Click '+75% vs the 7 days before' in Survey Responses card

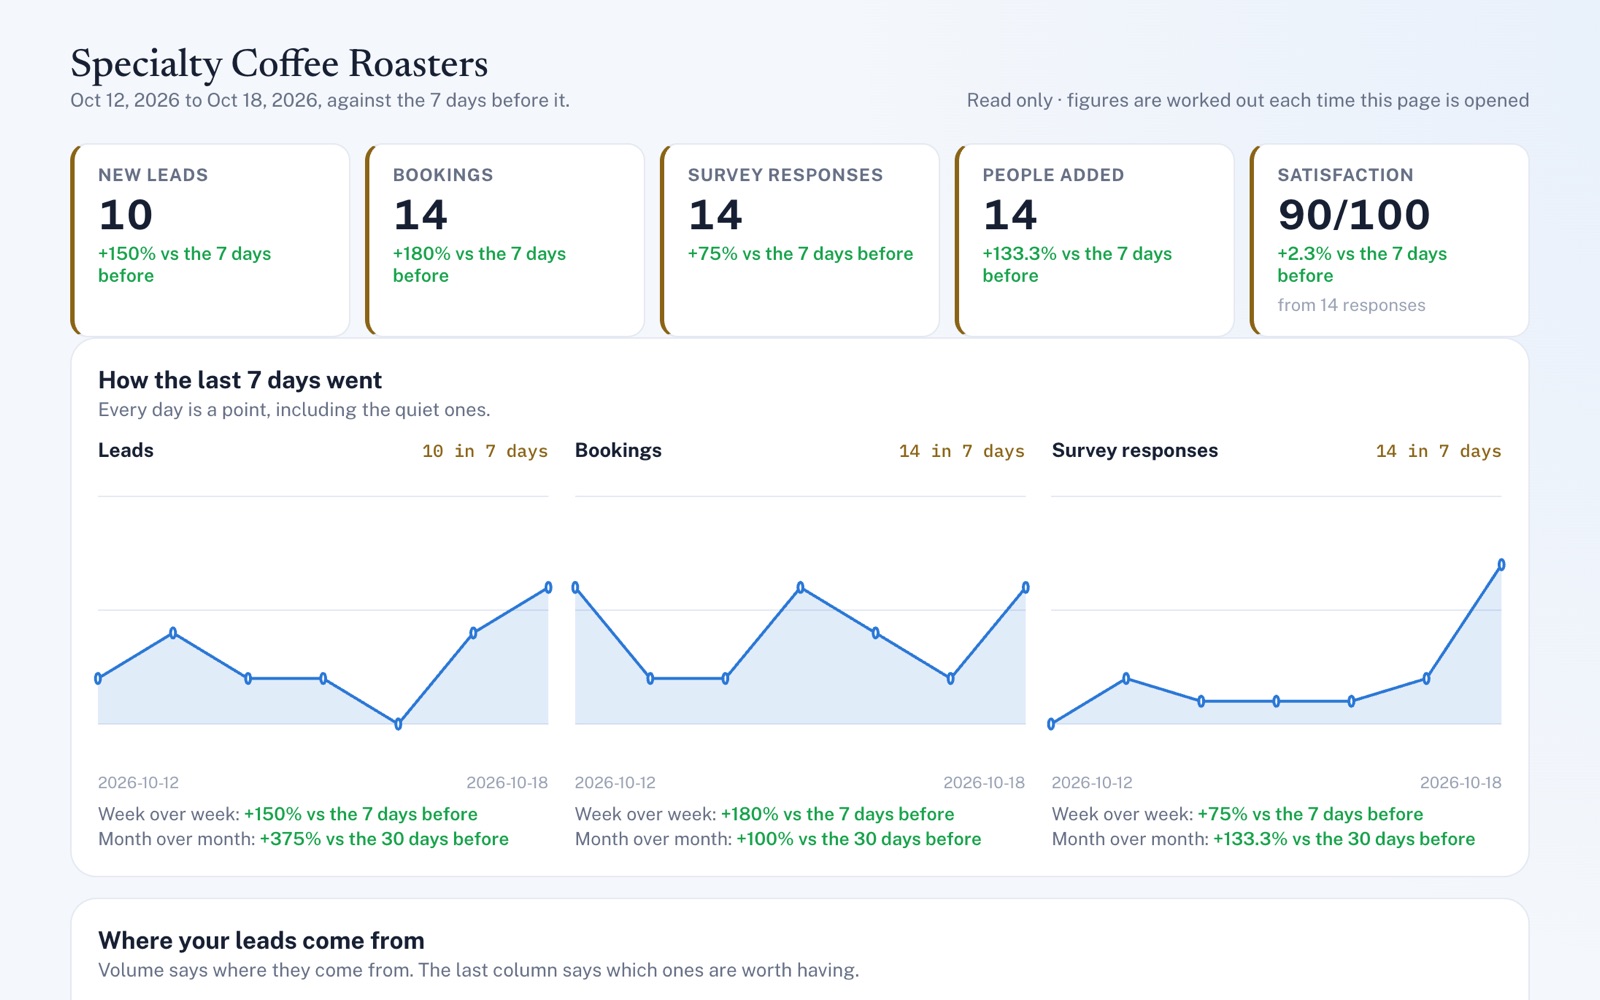pos(800,254)
